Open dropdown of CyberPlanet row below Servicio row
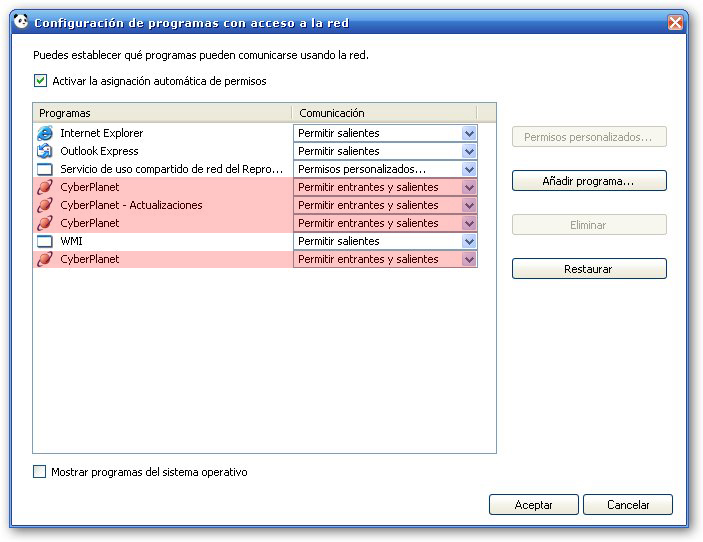 pyautogui.click(x=469, y=187)
